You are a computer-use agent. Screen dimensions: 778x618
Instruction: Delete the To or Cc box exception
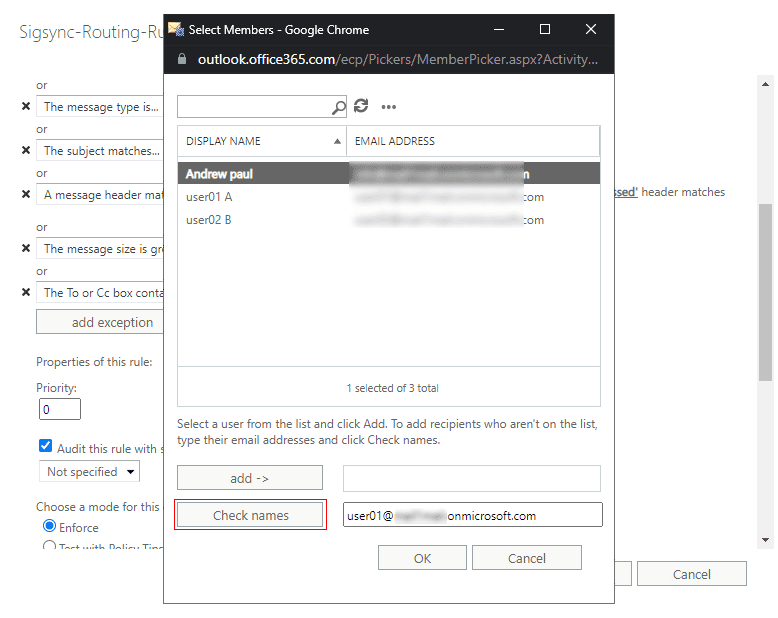coord(26,292)
